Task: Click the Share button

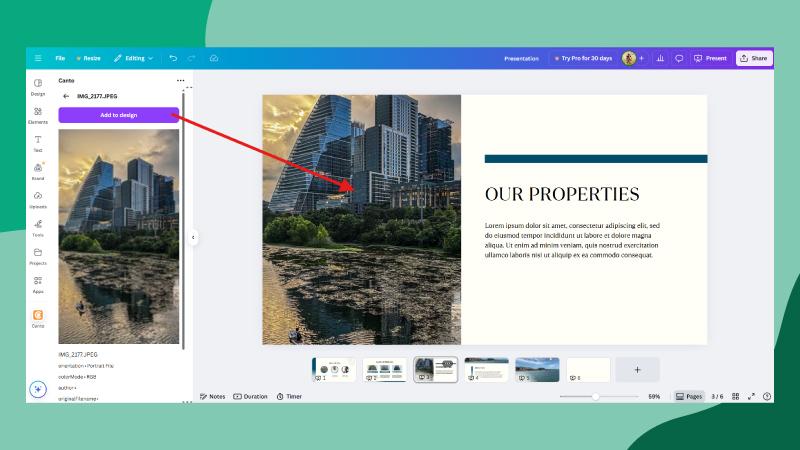Action: click(754, 58)
